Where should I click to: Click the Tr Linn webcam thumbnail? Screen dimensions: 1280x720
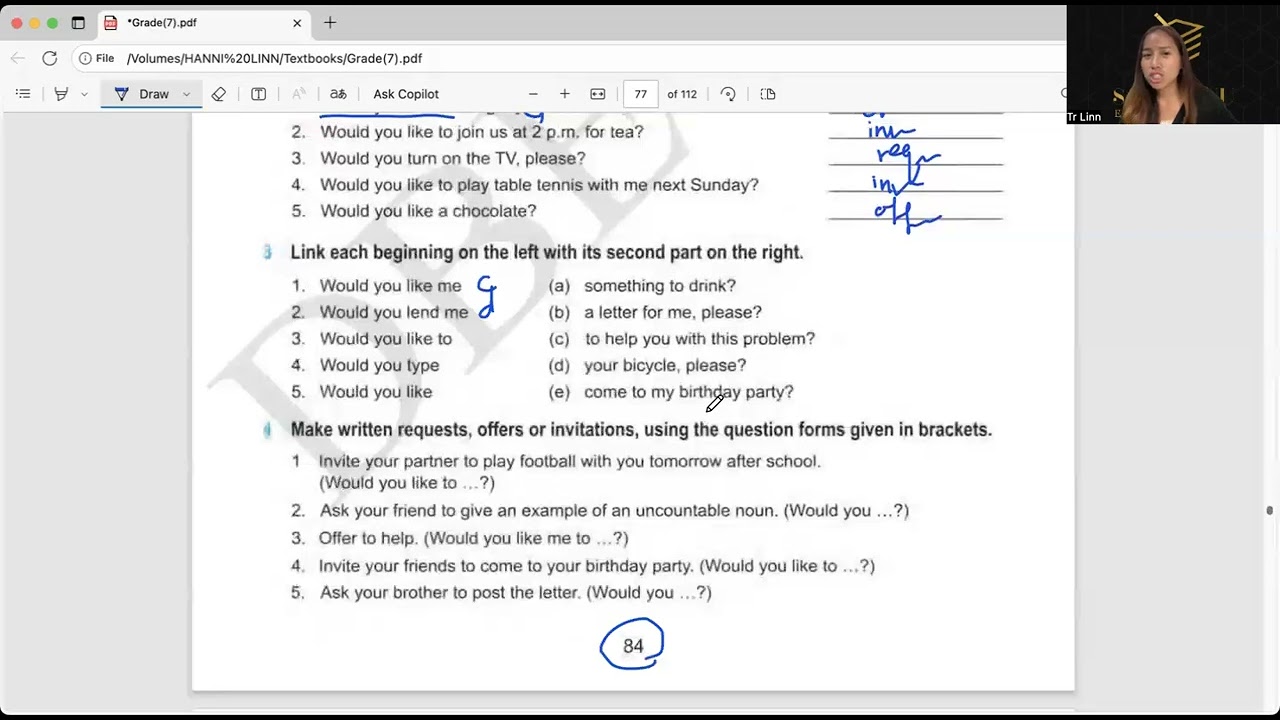[1173, 64]
